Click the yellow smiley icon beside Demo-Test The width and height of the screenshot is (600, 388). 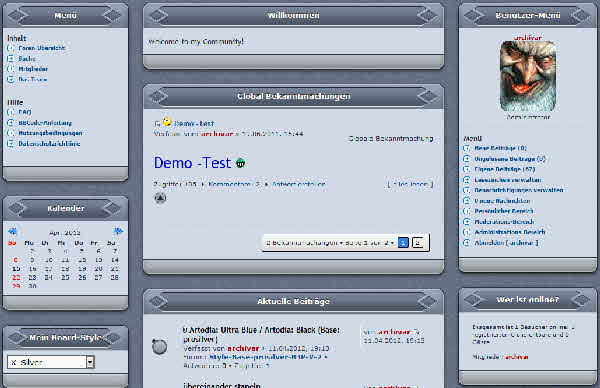tap(167, 122)
